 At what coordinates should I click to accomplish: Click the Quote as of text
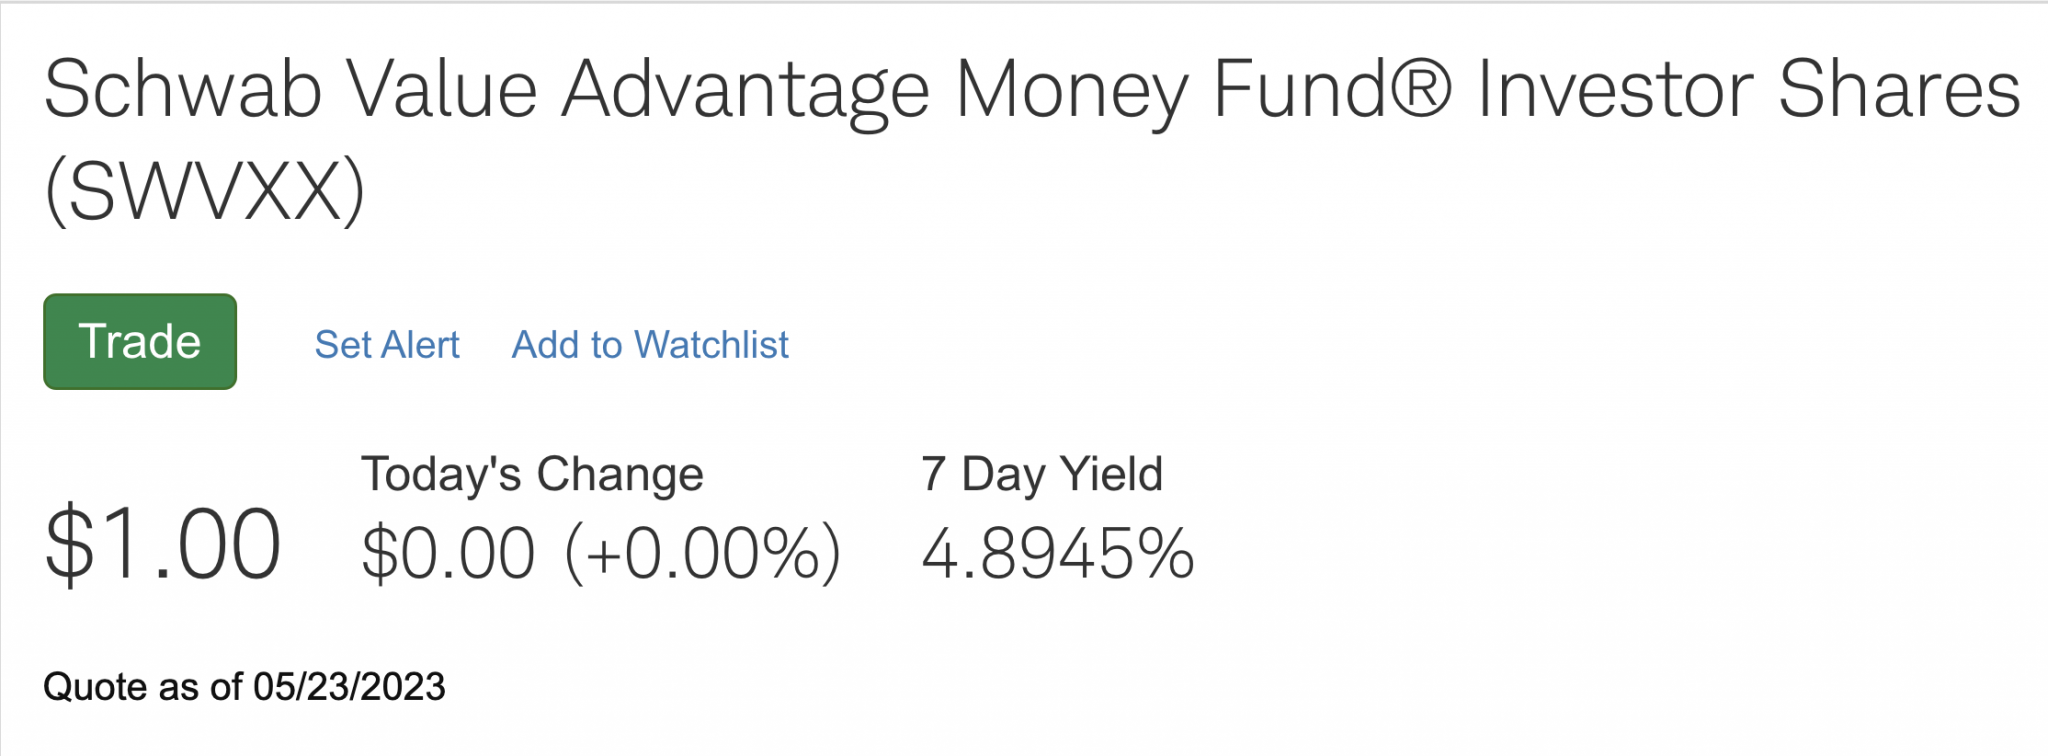143,687
